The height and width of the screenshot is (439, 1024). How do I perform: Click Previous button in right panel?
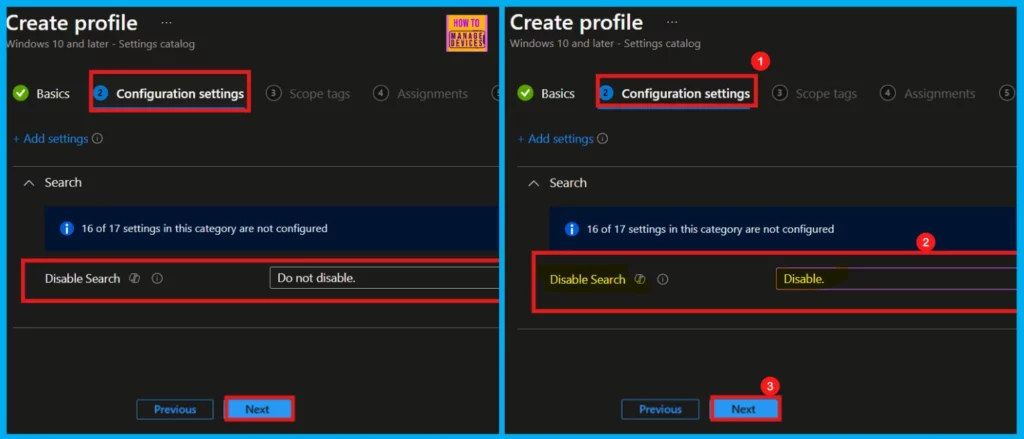point(660,410)
